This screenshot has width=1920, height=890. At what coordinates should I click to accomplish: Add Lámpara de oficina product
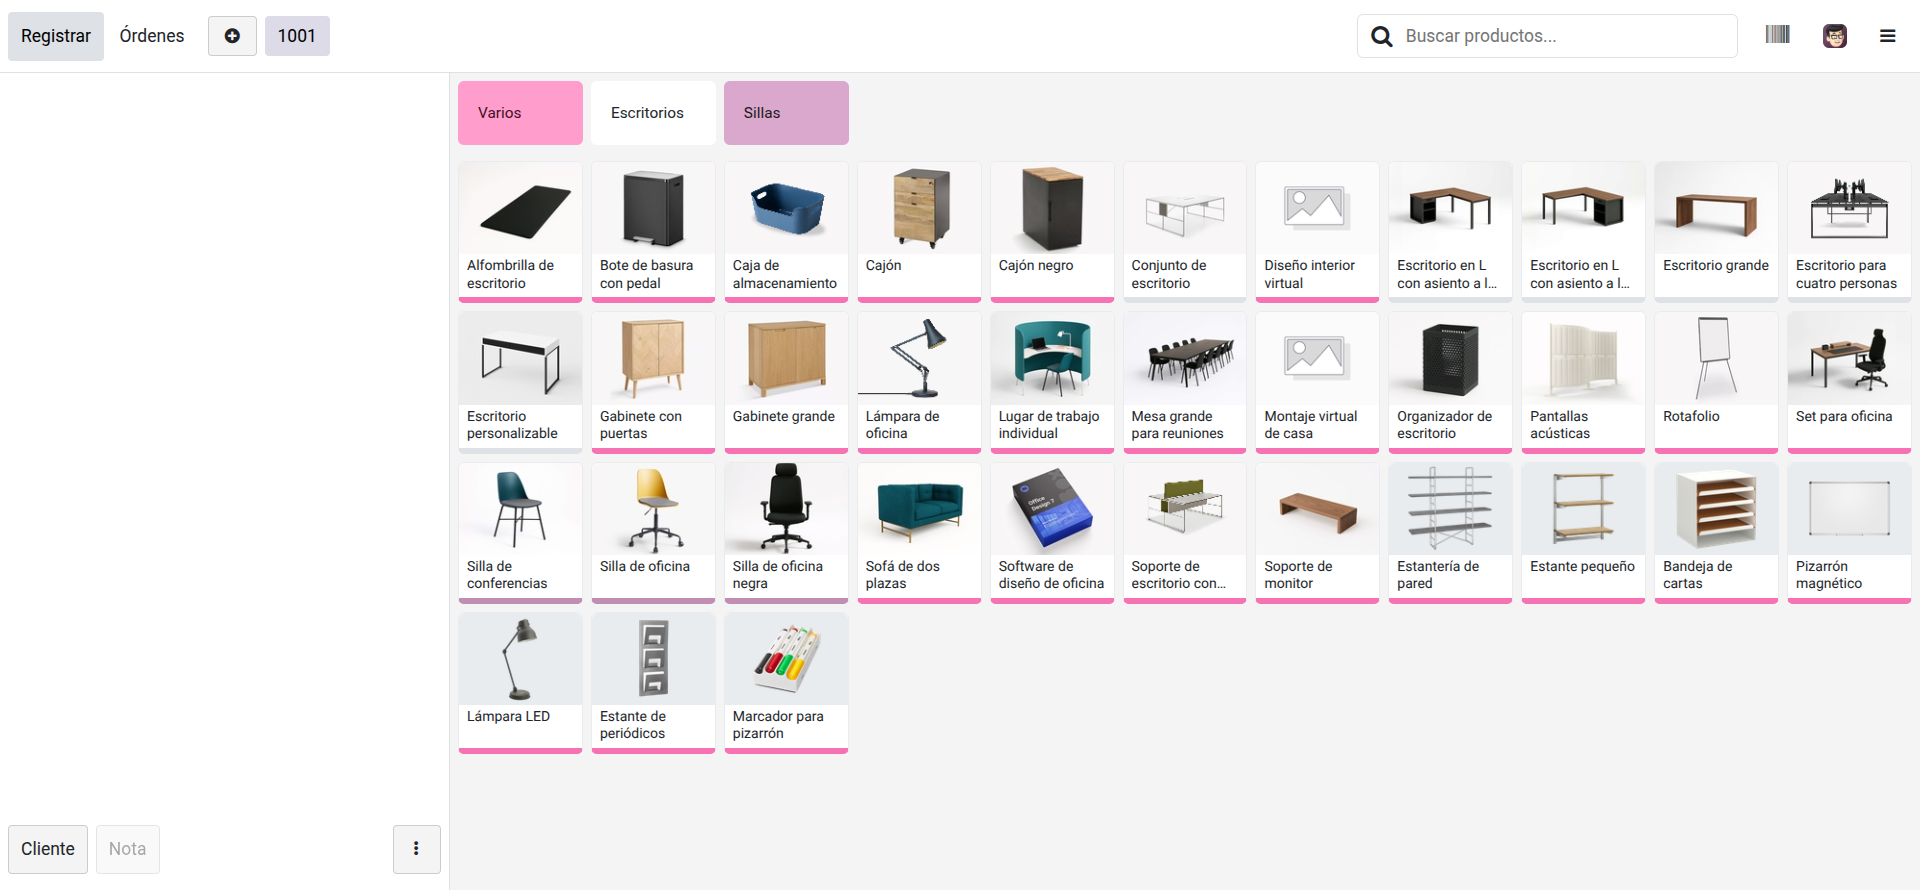point(919,382)
